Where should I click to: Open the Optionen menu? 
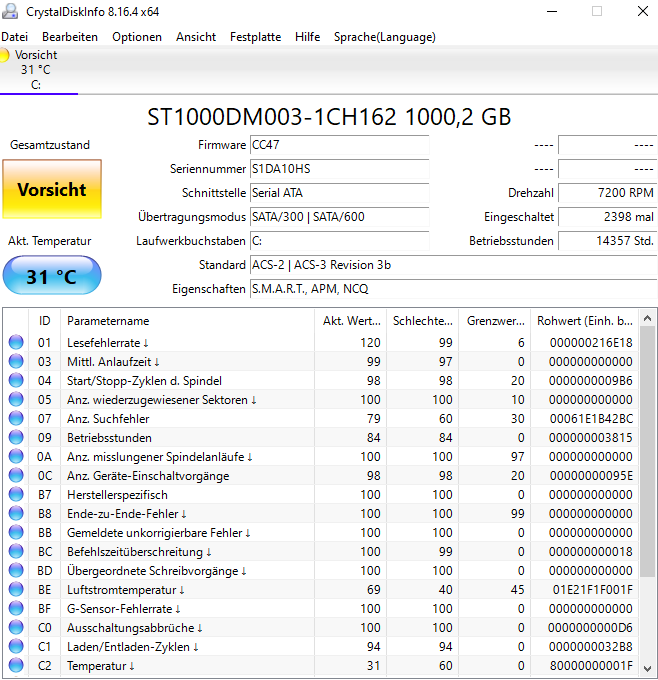click(x=137, y=37)
